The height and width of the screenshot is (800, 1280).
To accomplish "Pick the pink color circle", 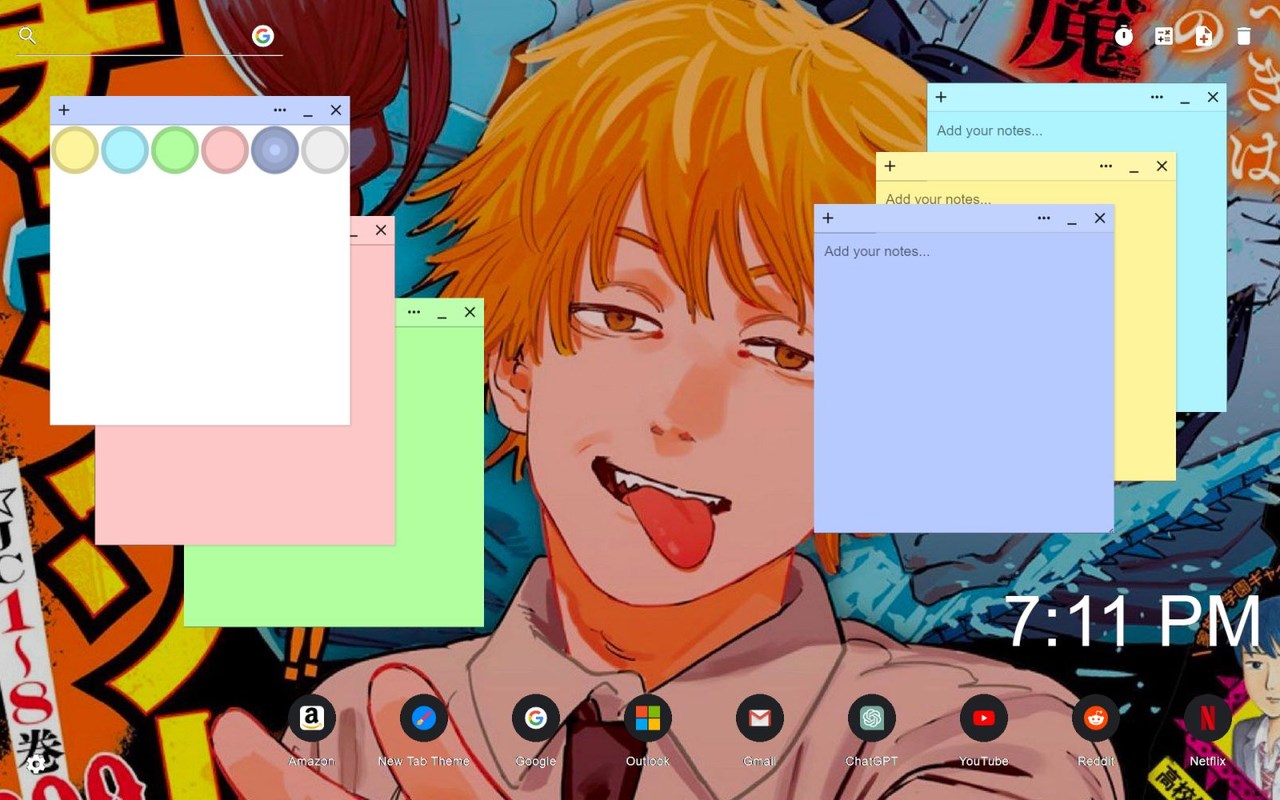I will [x=225, y=150].
